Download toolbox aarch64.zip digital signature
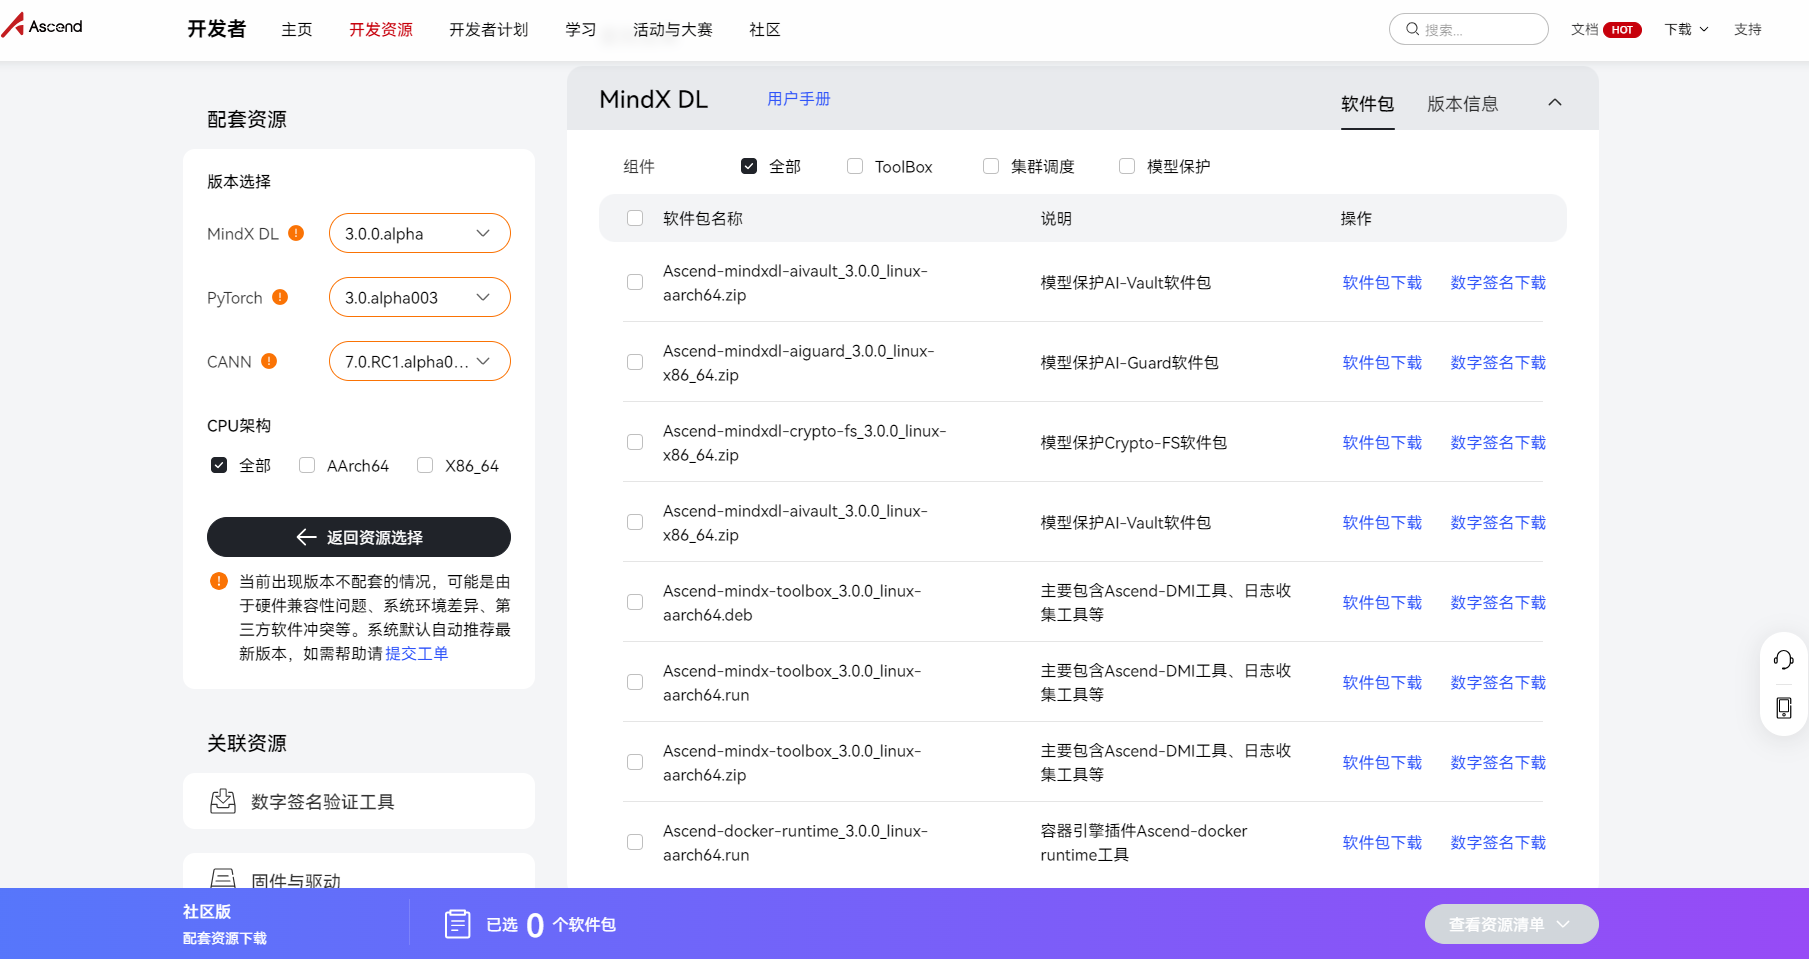 (1498, 762)
